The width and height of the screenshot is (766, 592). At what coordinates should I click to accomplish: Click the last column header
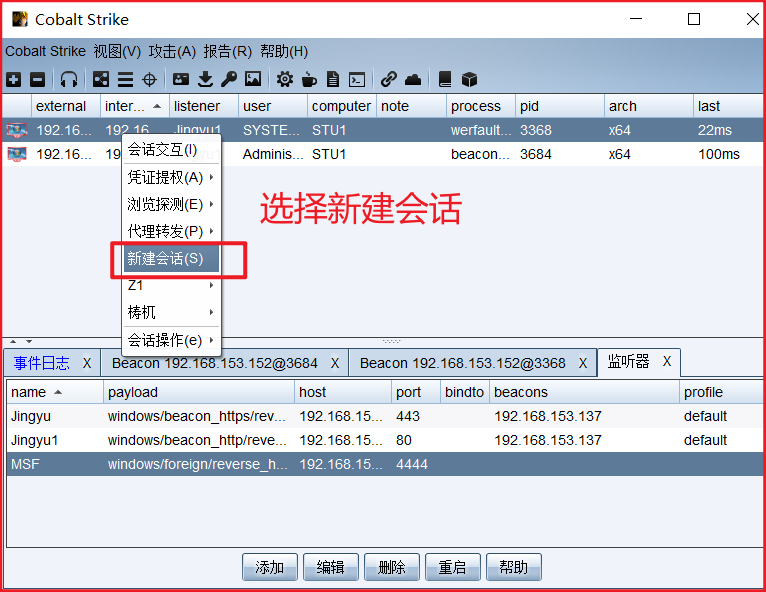point(728,106)
